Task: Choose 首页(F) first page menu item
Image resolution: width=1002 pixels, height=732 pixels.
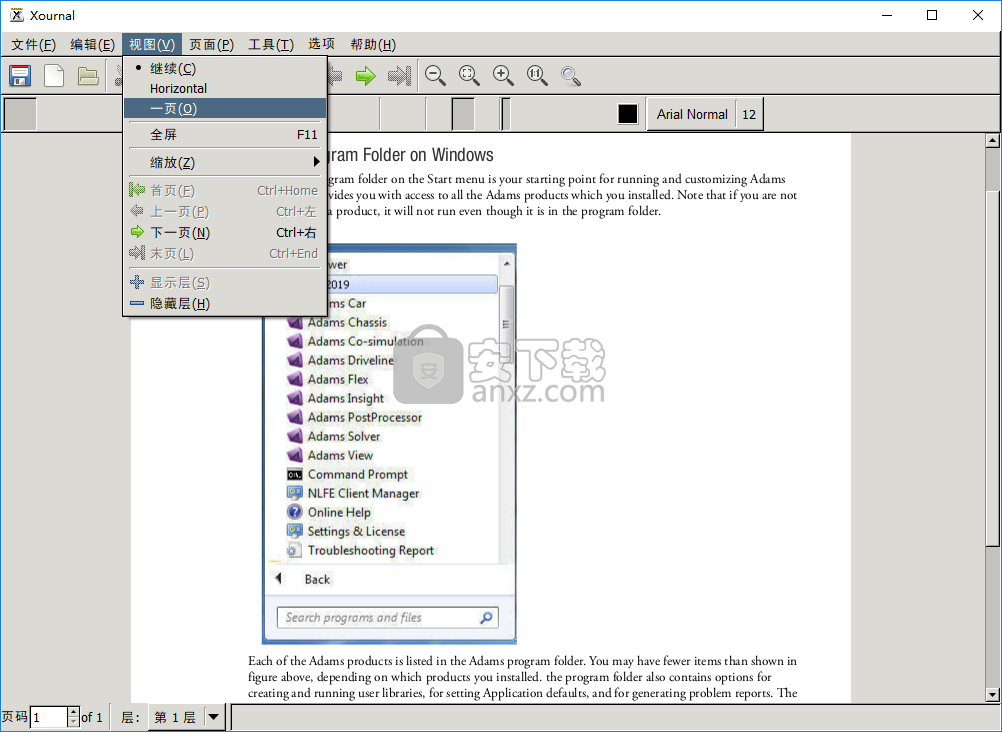Action: (x=225, y=191)
